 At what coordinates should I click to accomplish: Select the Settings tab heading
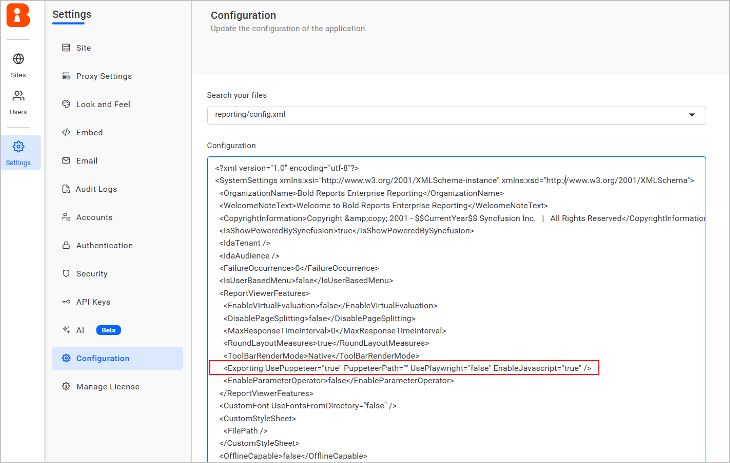coord(72,14)
